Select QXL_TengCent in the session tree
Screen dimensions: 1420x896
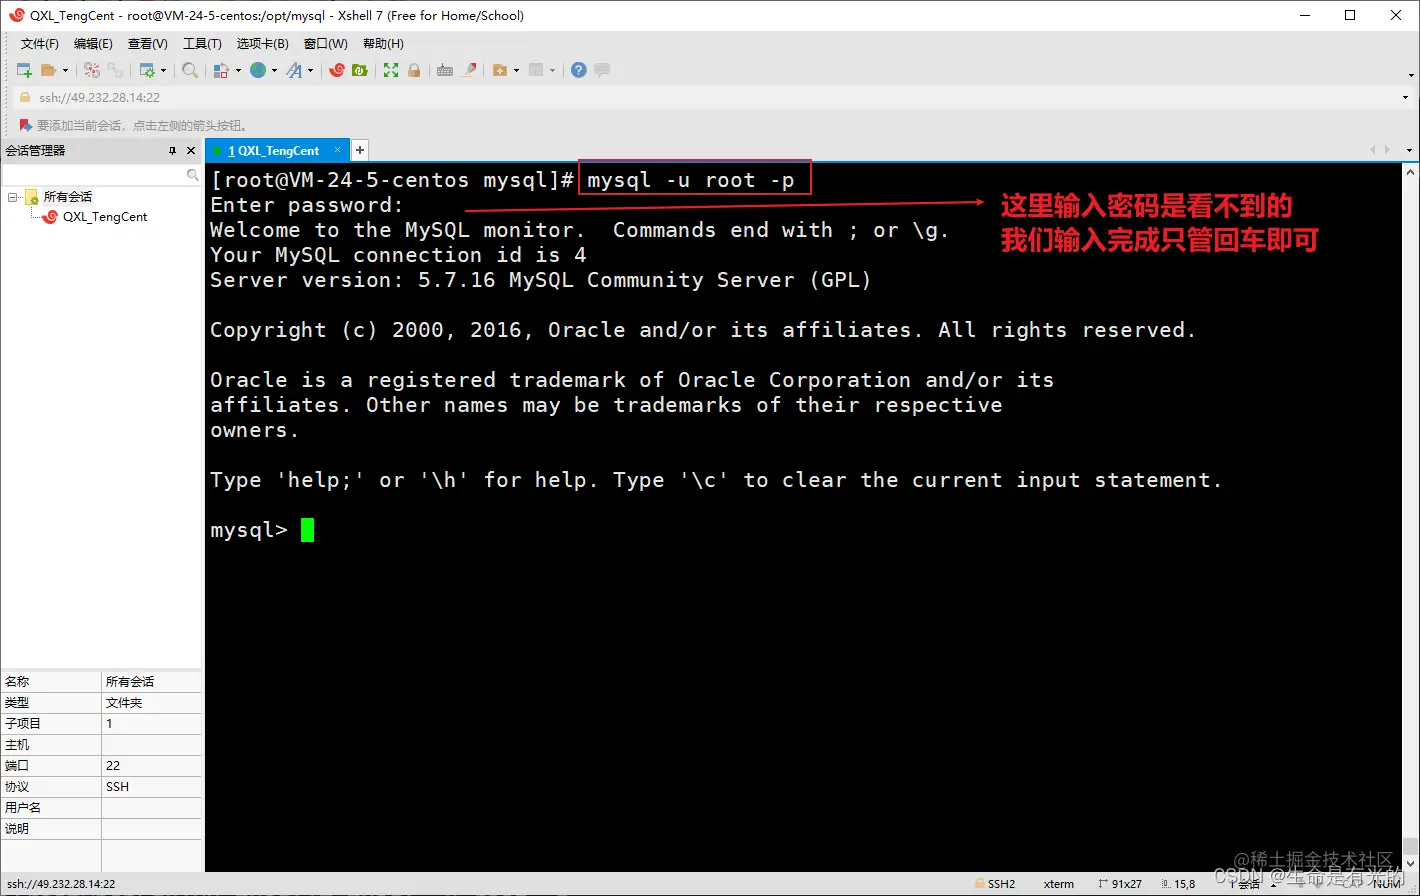105,217
